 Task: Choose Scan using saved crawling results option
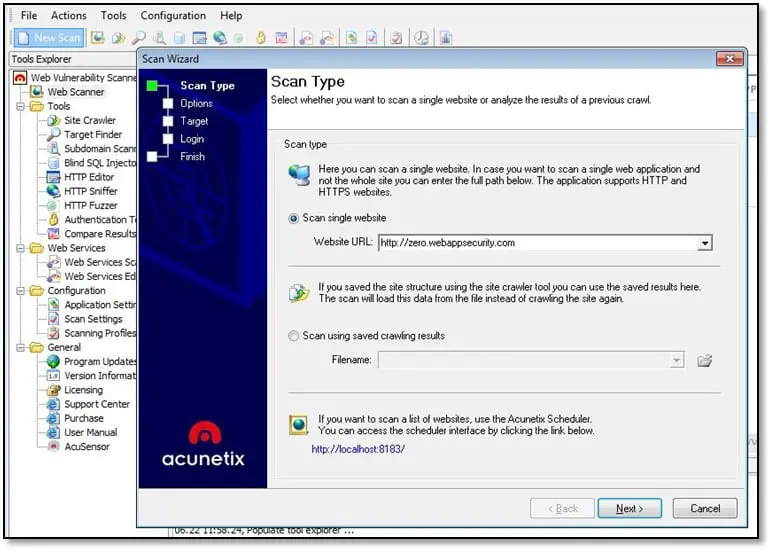click(293, 336)
